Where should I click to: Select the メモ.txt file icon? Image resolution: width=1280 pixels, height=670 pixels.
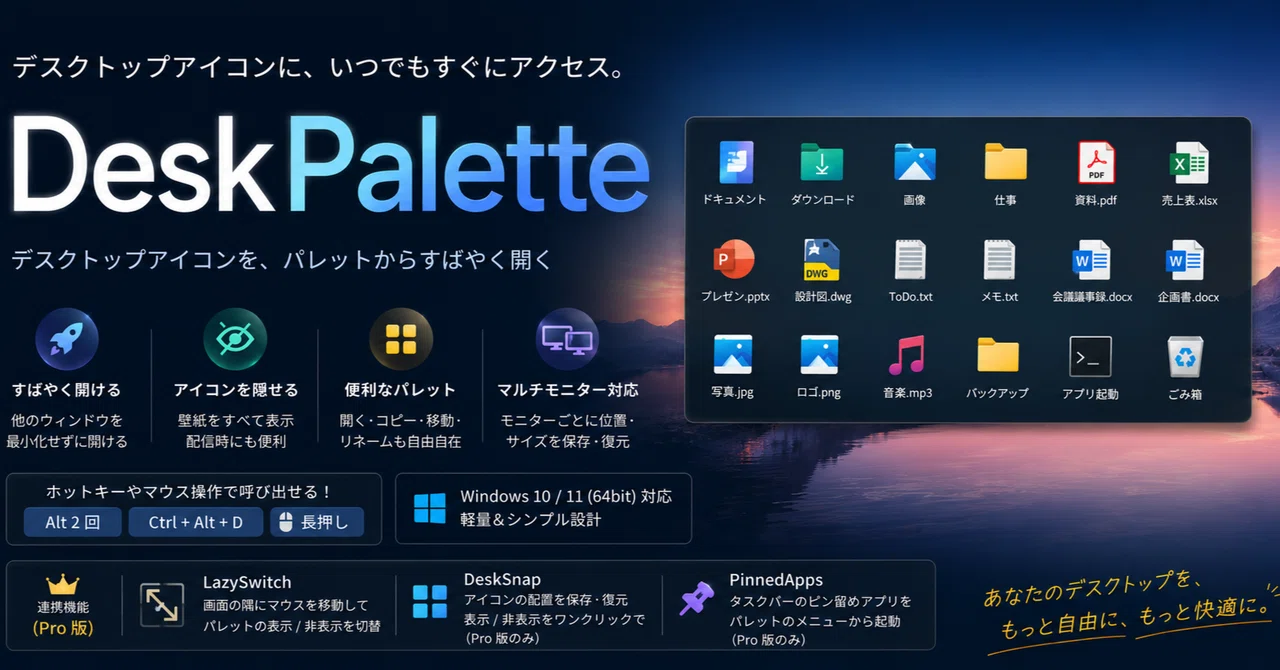pyautogui.click(x=999, y=259)
